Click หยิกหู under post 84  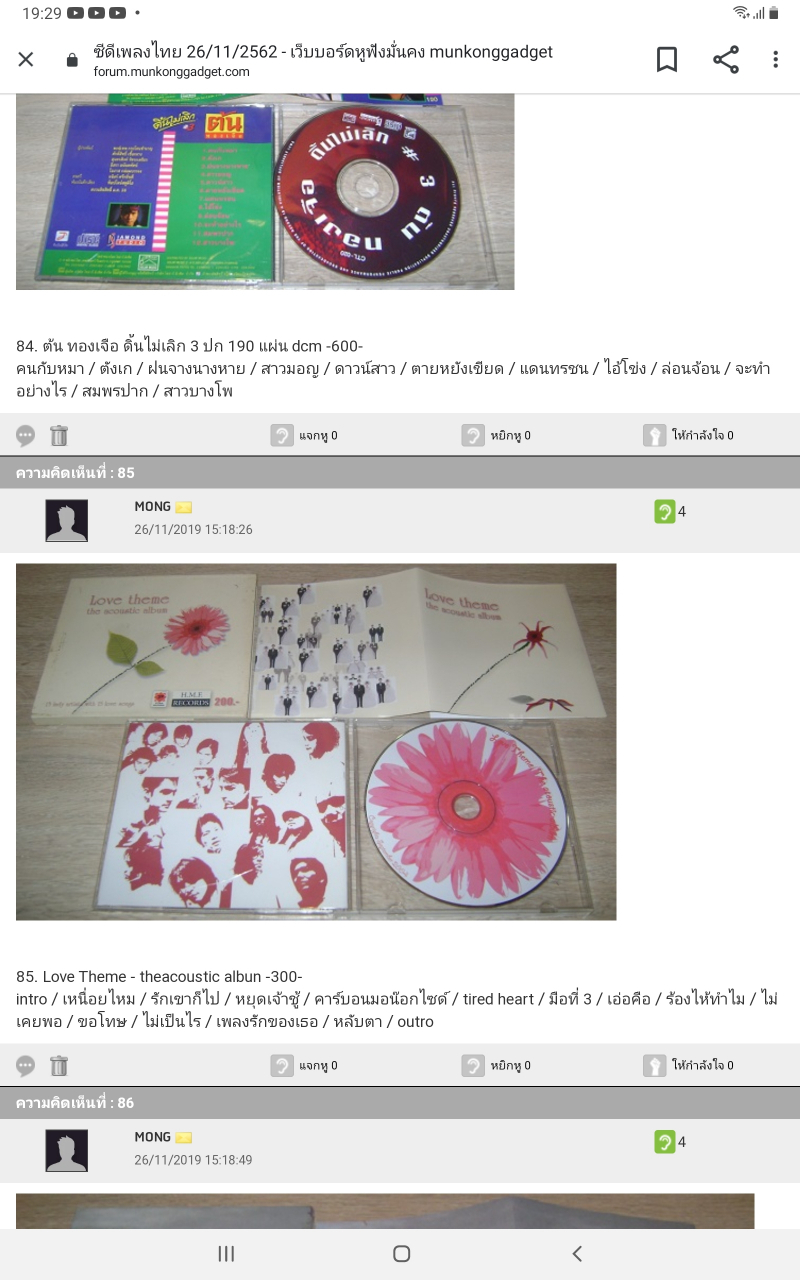point(496,435)
